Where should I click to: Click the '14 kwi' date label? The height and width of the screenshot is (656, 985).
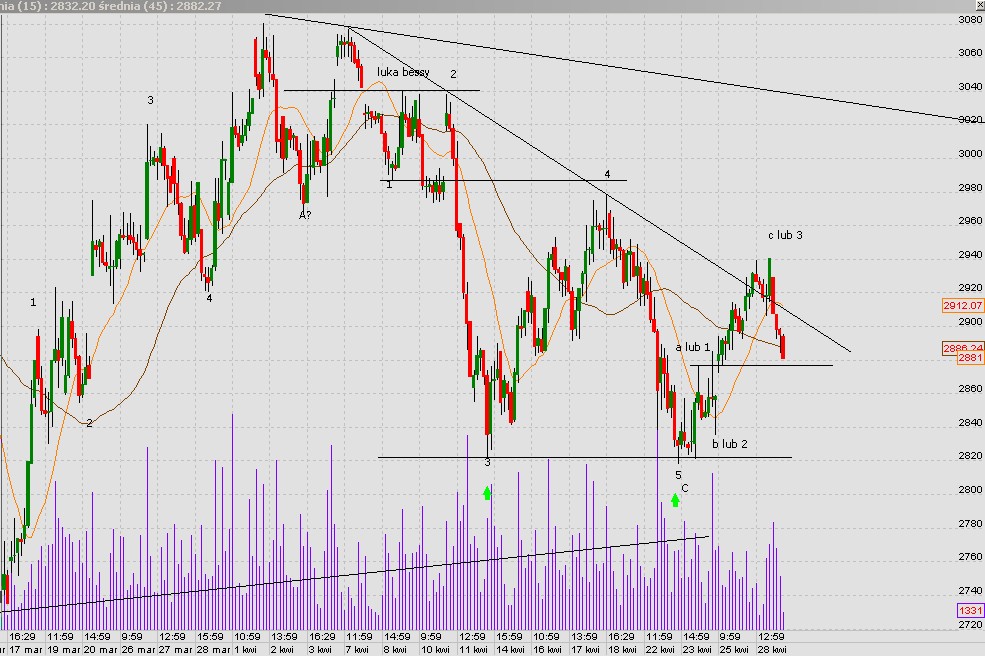[x=510, y=650]
